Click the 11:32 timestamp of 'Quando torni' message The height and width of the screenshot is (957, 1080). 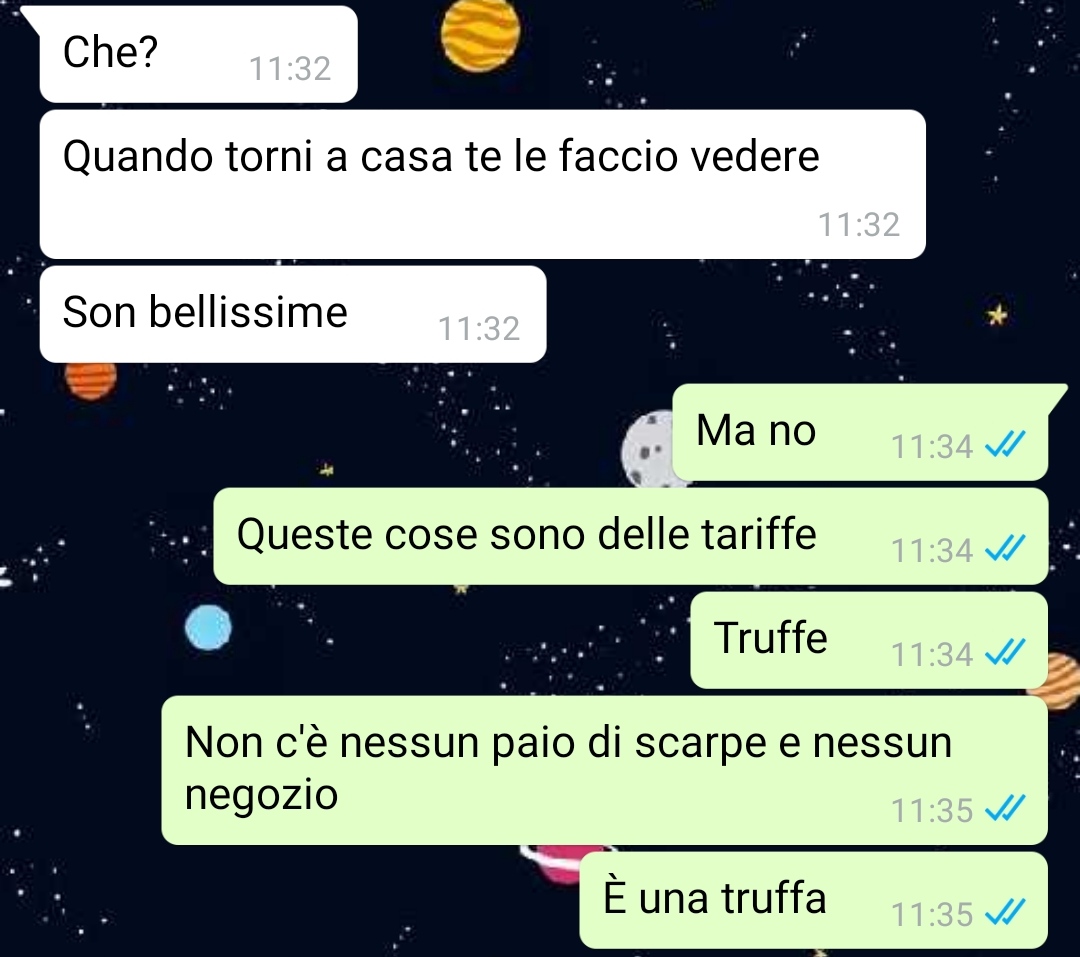click(859, 225)
